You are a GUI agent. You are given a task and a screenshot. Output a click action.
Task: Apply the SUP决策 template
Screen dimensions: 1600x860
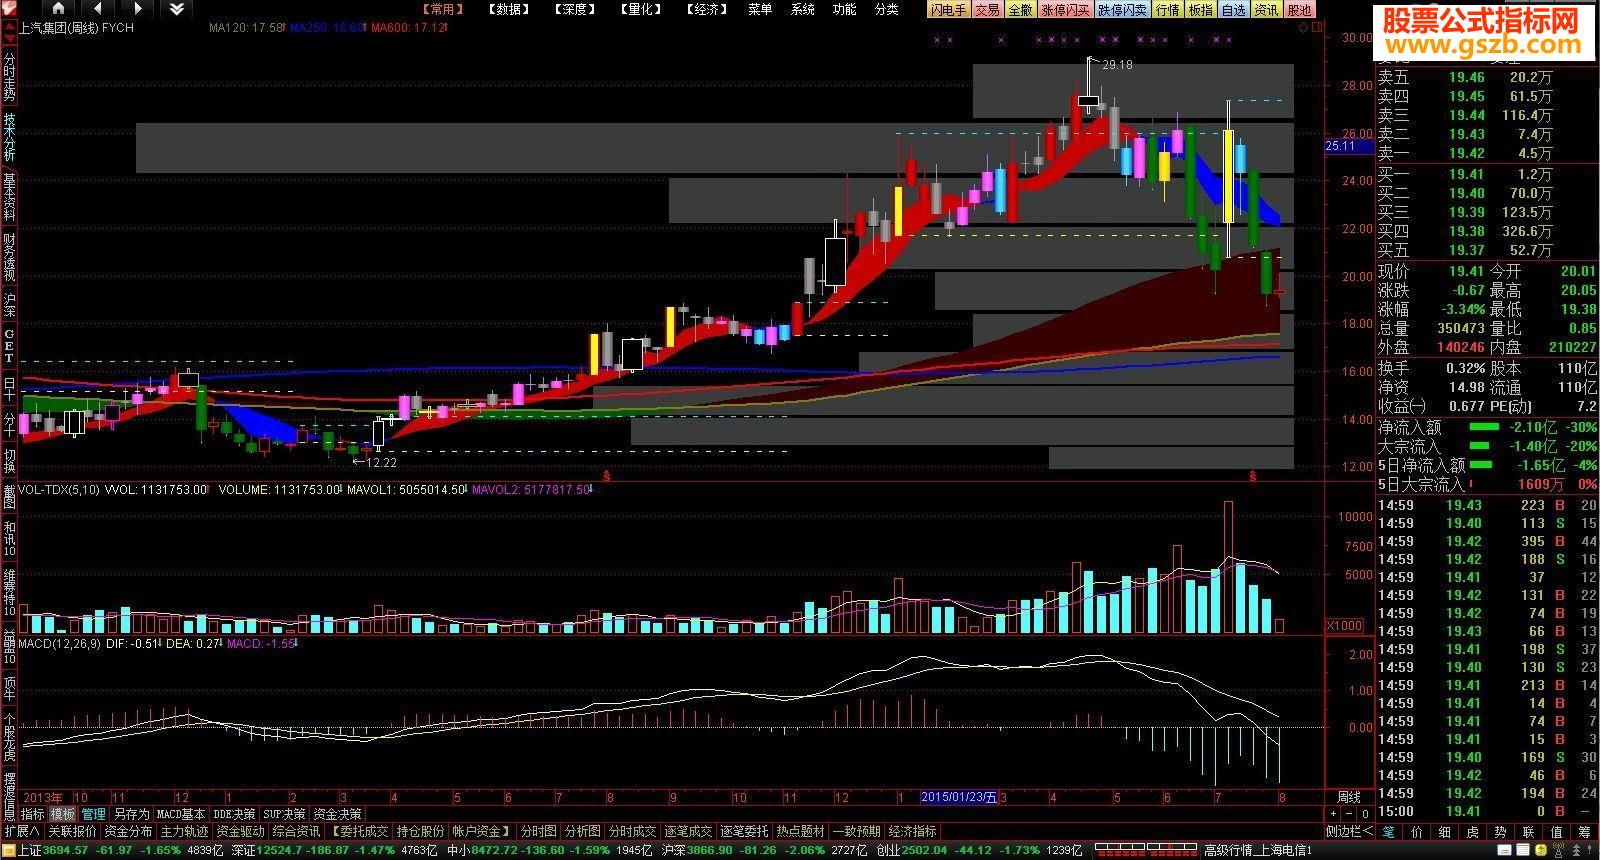(285, 814)
